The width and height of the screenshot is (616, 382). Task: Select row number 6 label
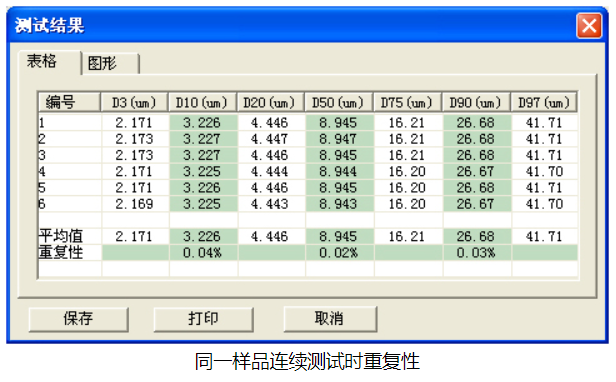[x=42, y=204]
